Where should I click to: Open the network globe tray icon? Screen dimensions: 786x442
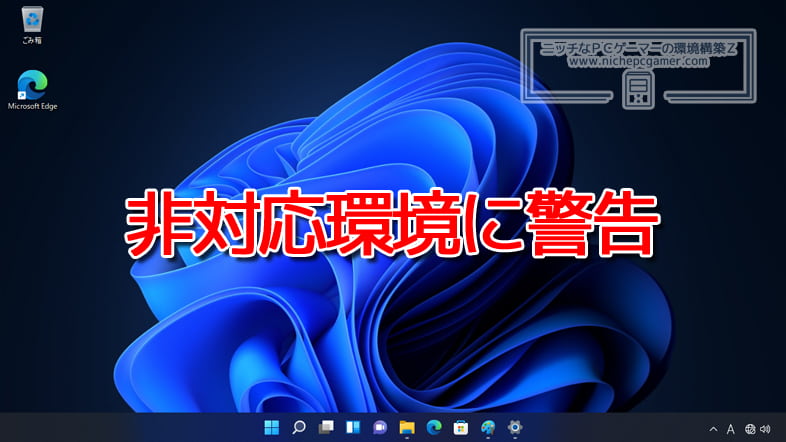tap(750, 429)
